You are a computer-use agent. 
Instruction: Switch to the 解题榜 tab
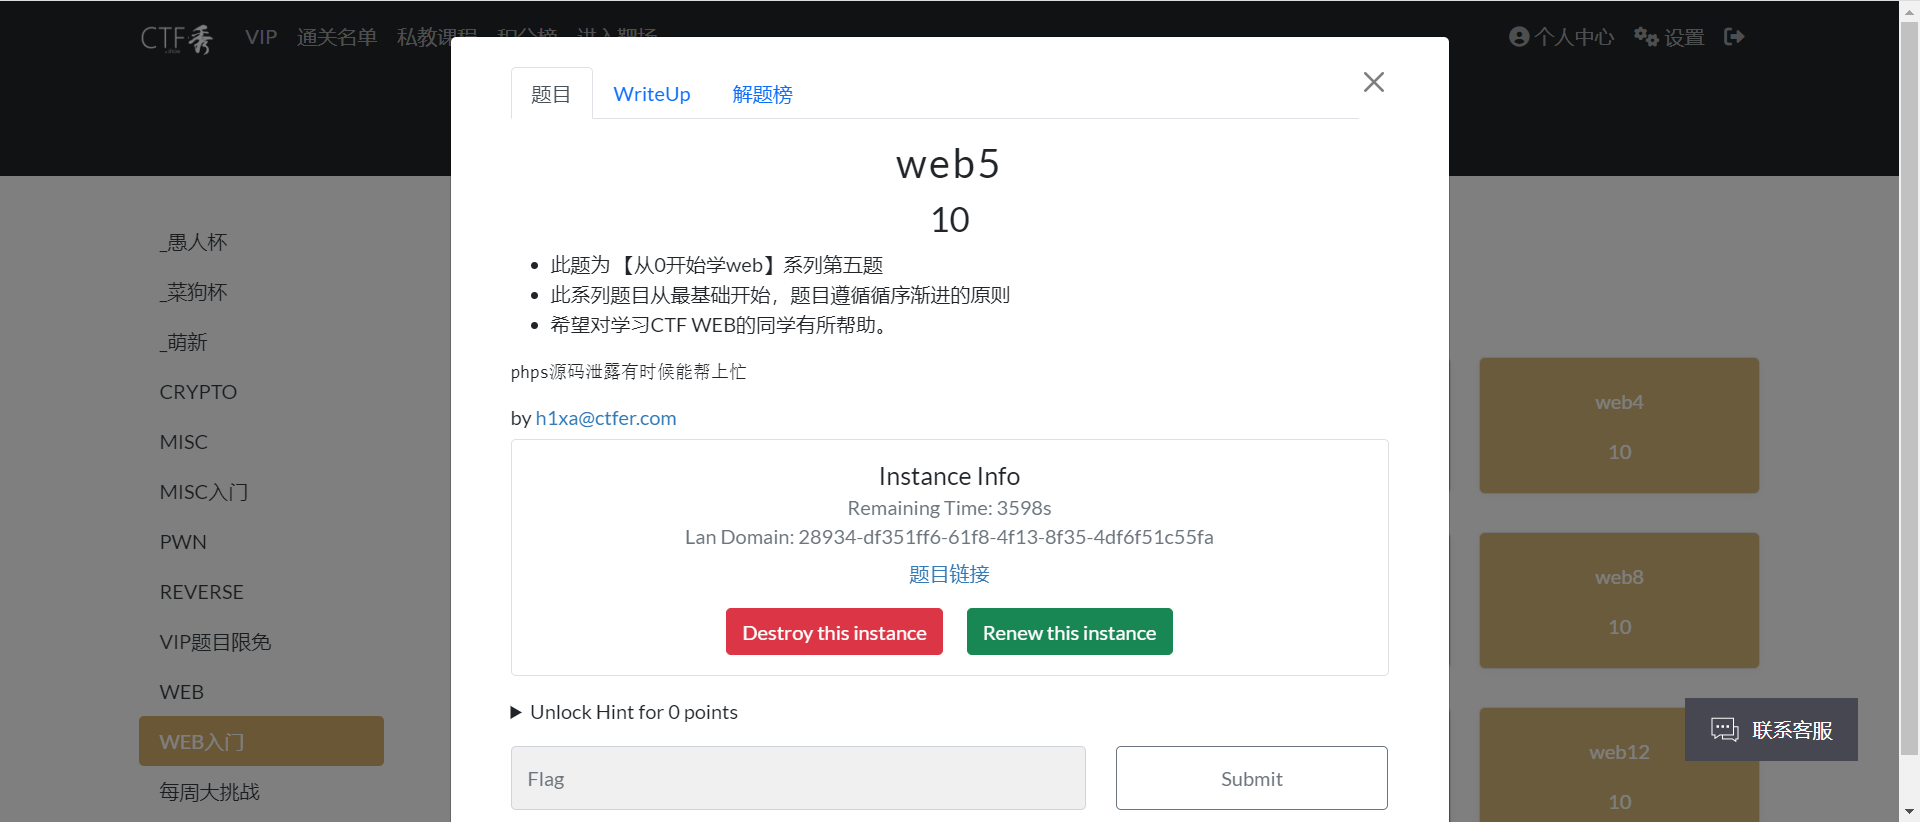tap(762, 94)
